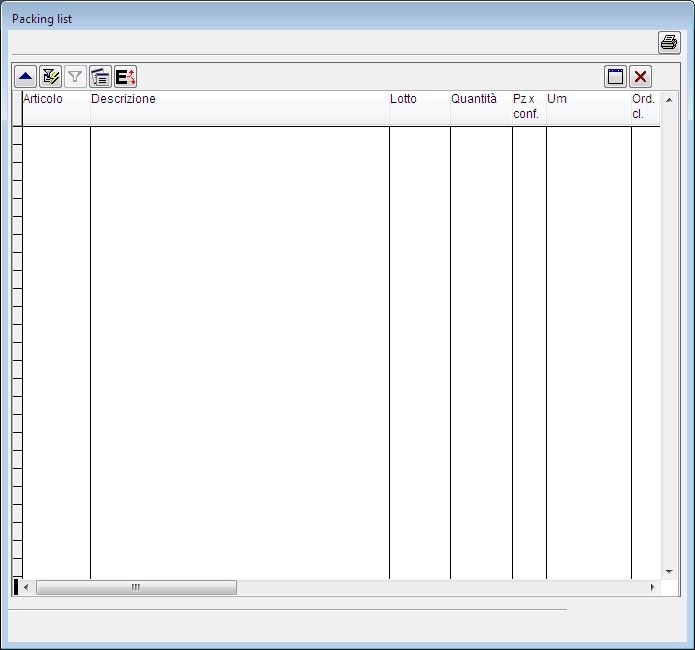
Task: Click the printer icon
Action: [x=668, y=42]
